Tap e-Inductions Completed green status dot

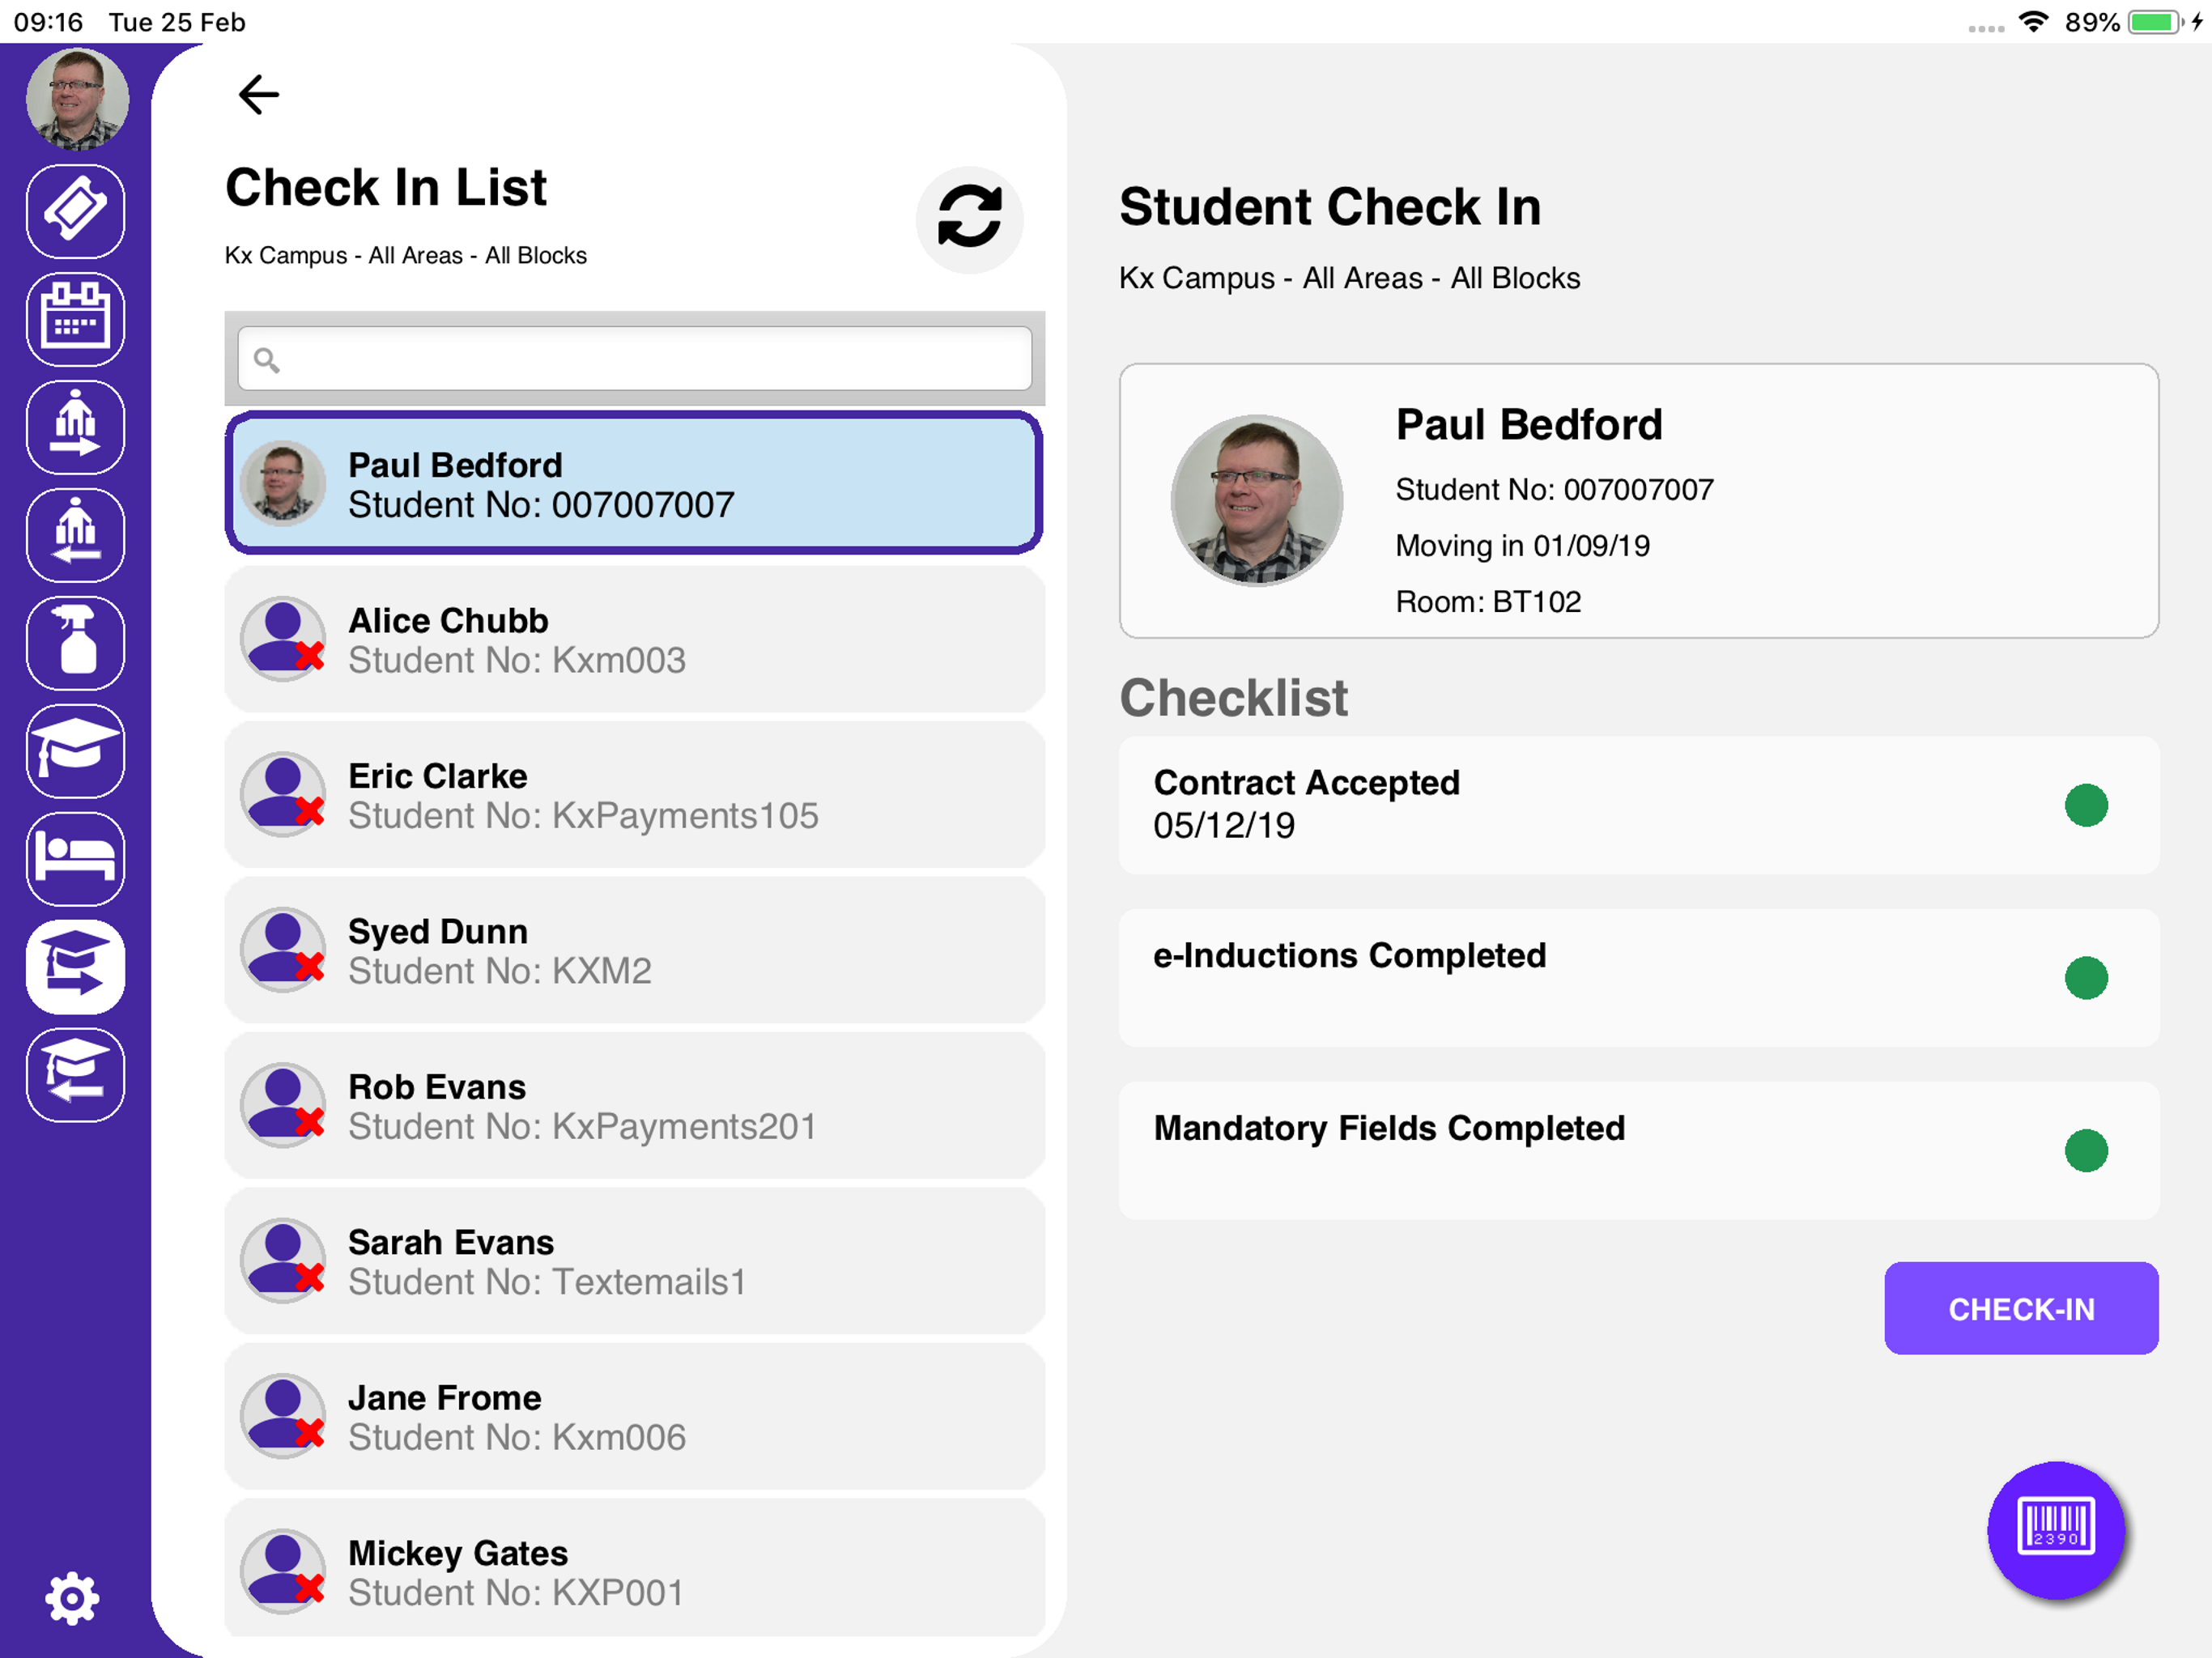pyautogui.click(x=2086, y=977)
